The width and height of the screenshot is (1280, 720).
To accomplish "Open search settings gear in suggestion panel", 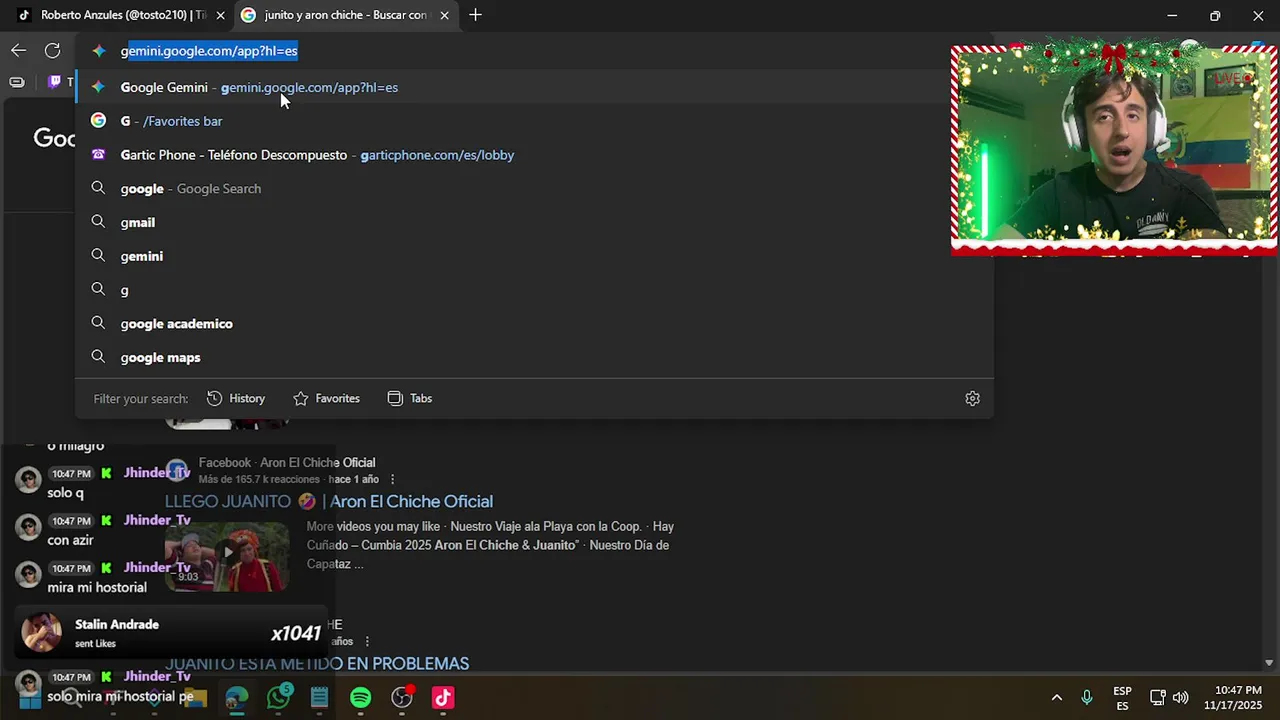I will coord(972,398).
